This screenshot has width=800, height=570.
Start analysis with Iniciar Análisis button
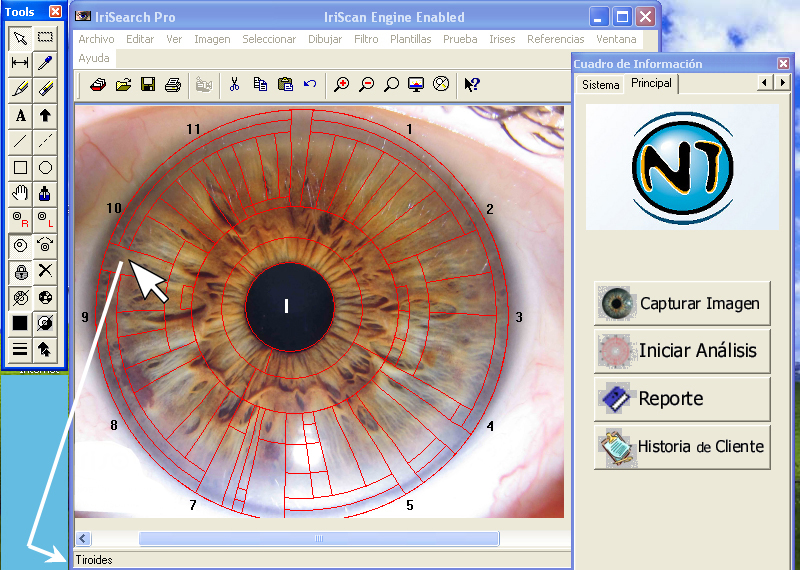[x=682, y=351]
